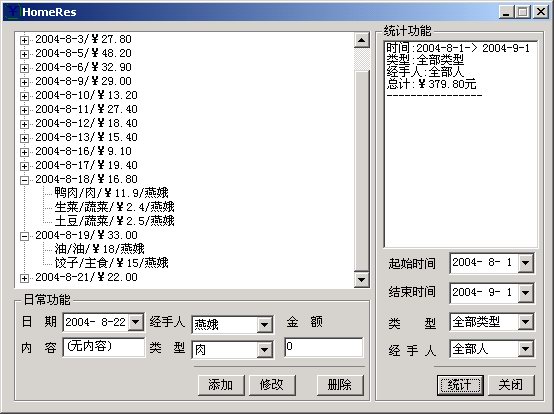Expand the 2004-8-6 tree node
This screenshot has height=414, width=554.
[24, 68]
